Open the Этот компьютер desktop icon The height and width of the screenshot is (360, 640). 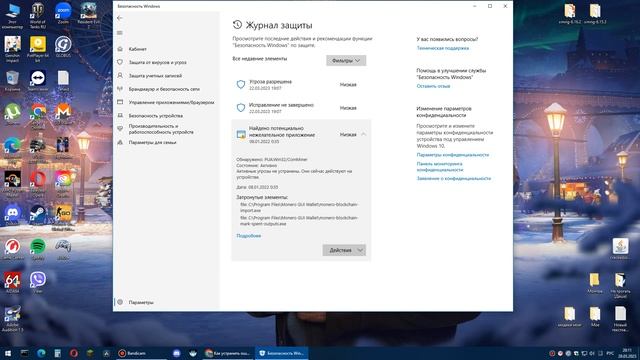point(13,16)
